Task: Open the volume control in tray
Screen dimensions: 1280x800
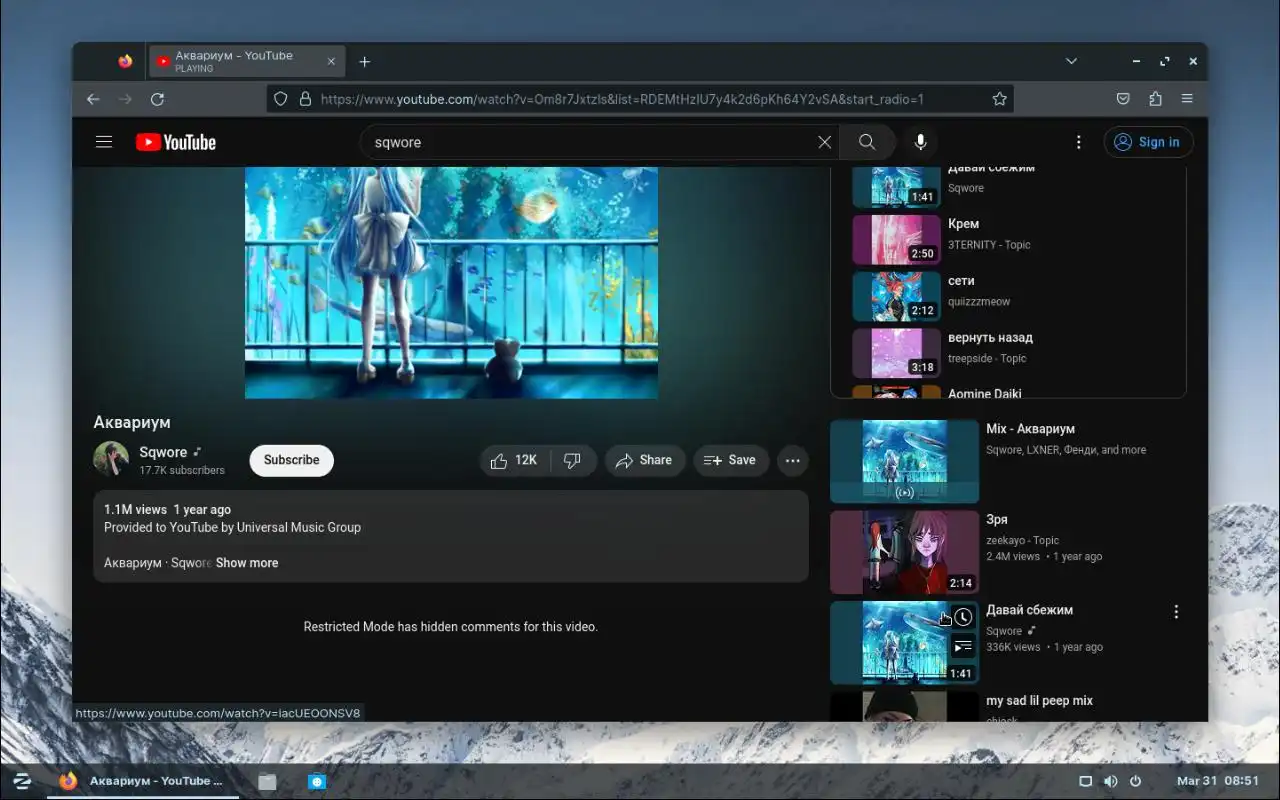Action: [1110, 781]
